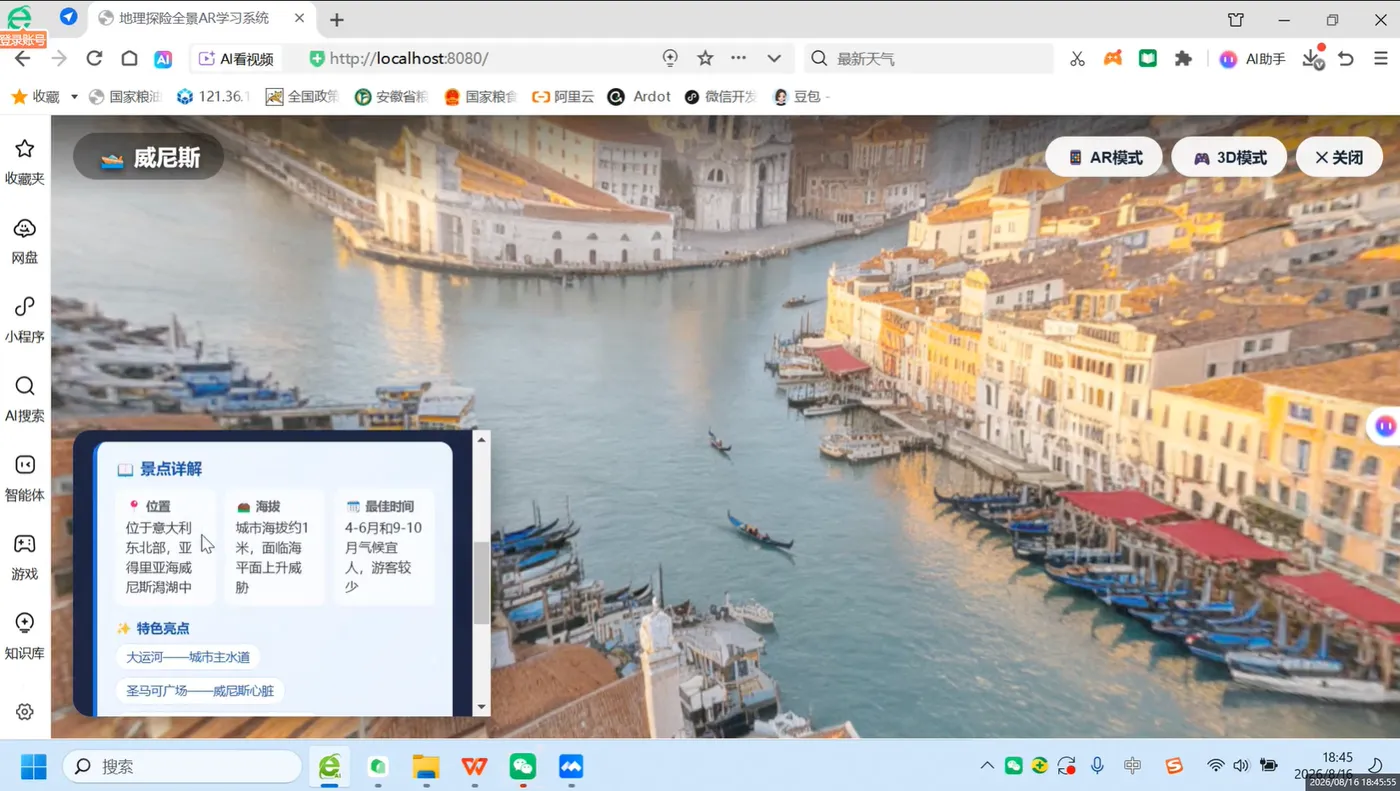Open the 收藏夹 sidebar icon
The width and height of the screenshot is (1400, 791).
pos(24,161)
